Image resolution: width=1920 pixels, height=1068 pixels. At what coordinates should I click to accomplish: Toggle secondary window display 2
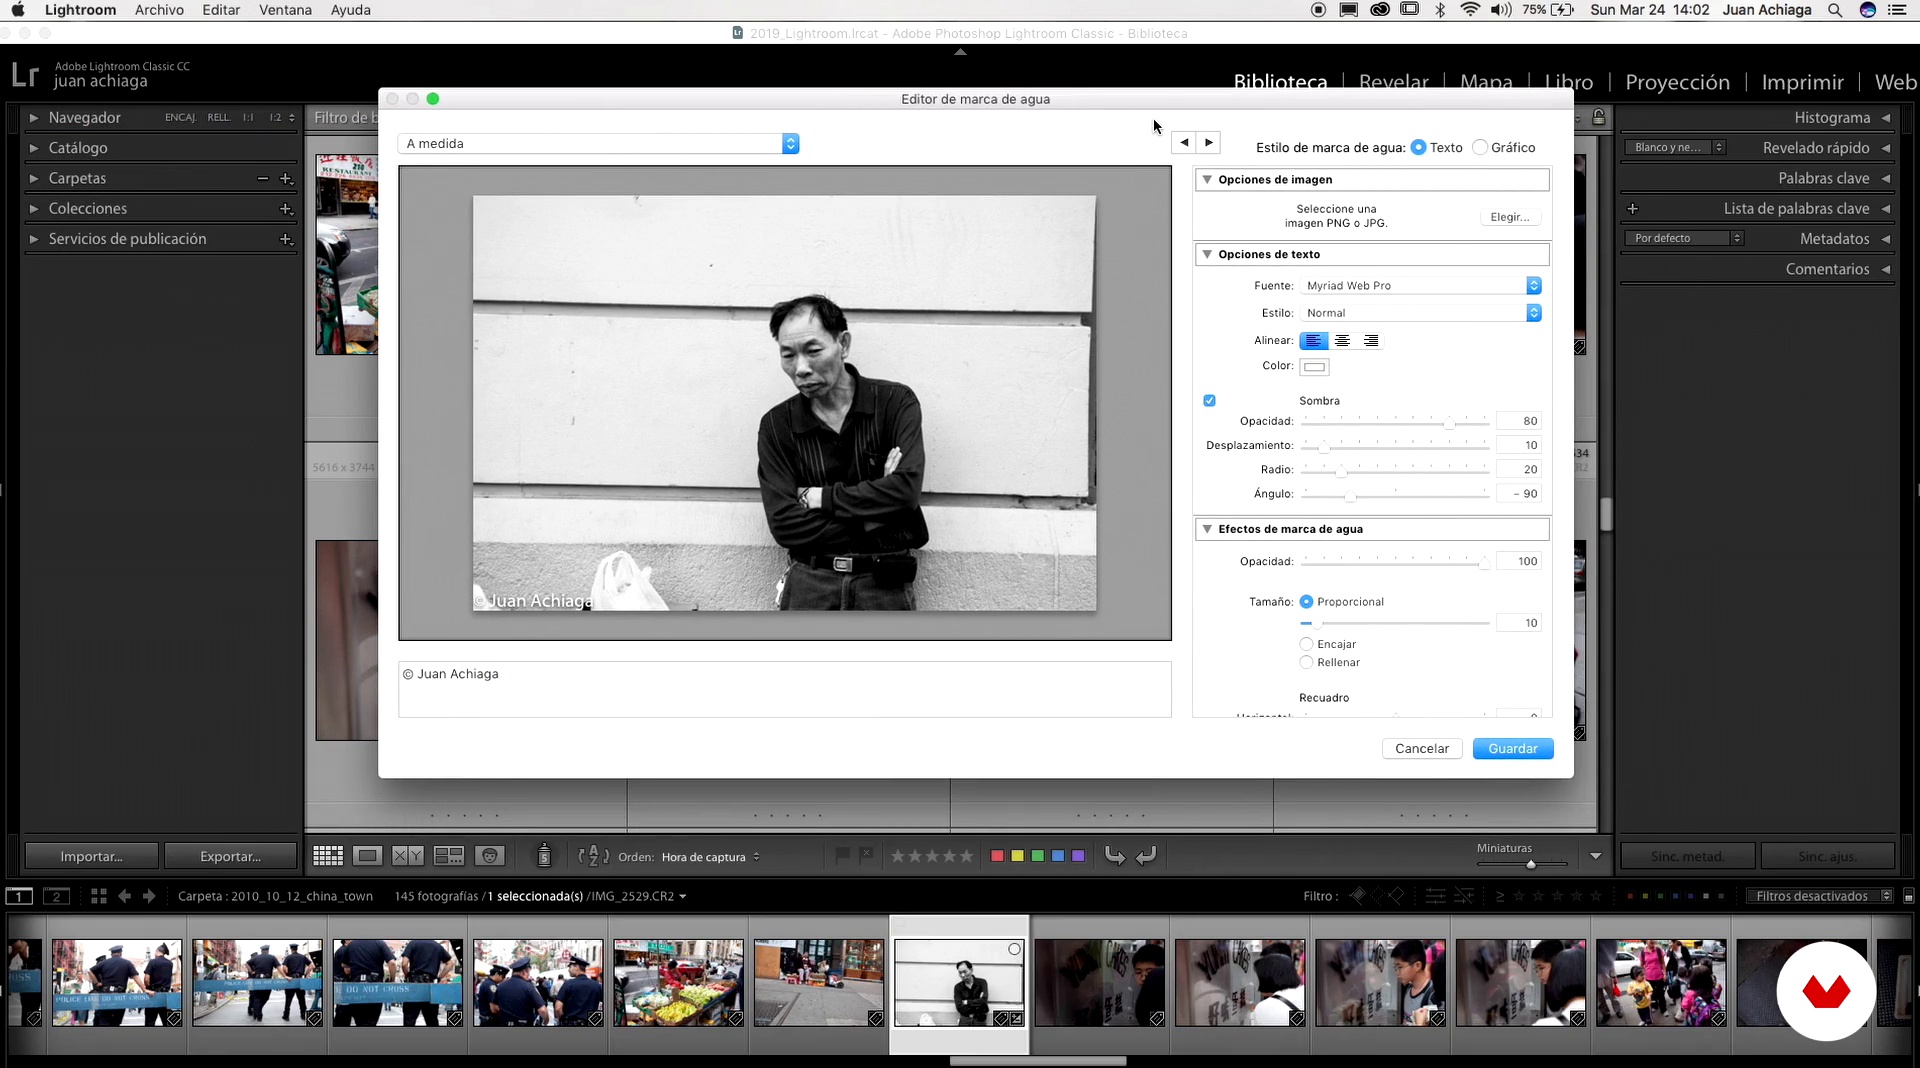click(x=57, y=896)
